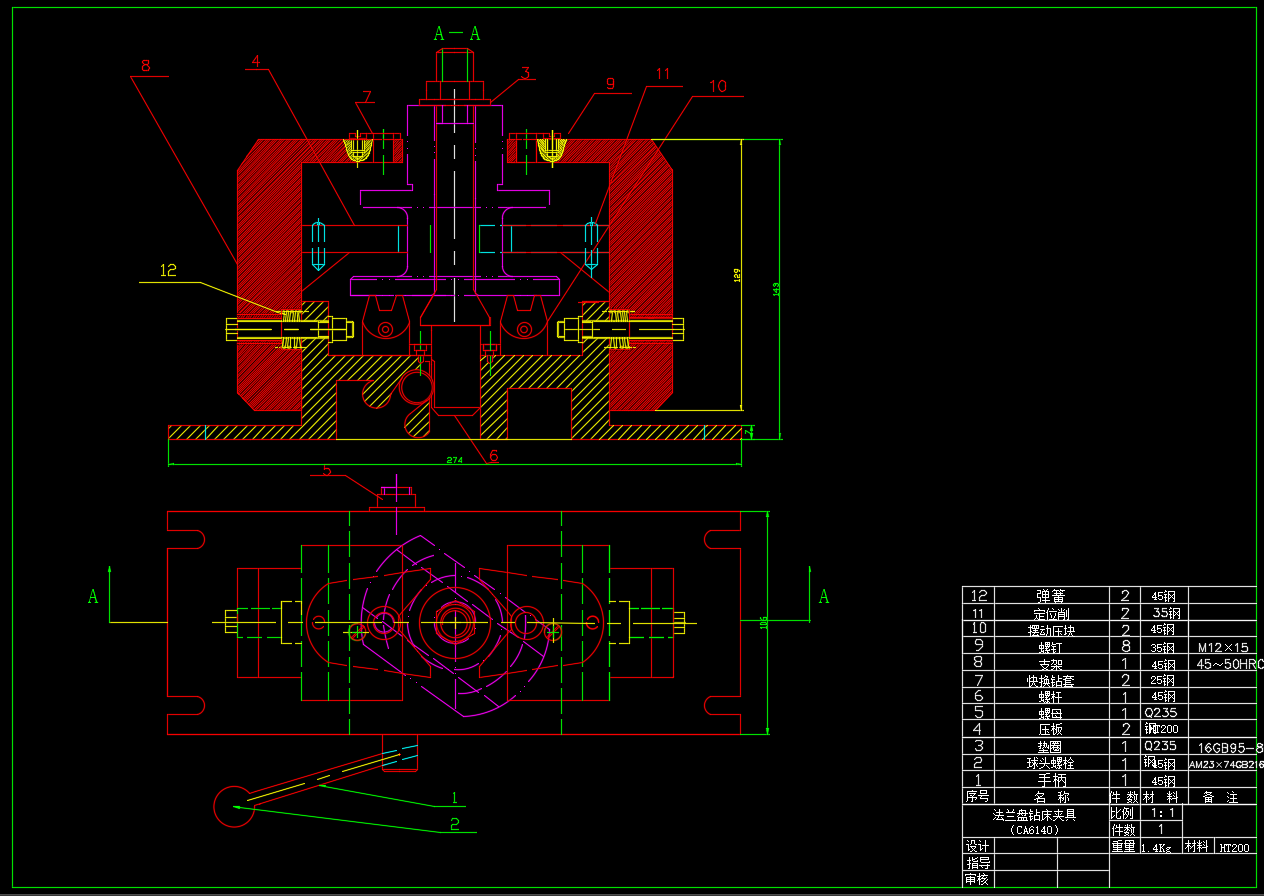
Task: Select callout number 1 near handle
Action: point(454,797)
